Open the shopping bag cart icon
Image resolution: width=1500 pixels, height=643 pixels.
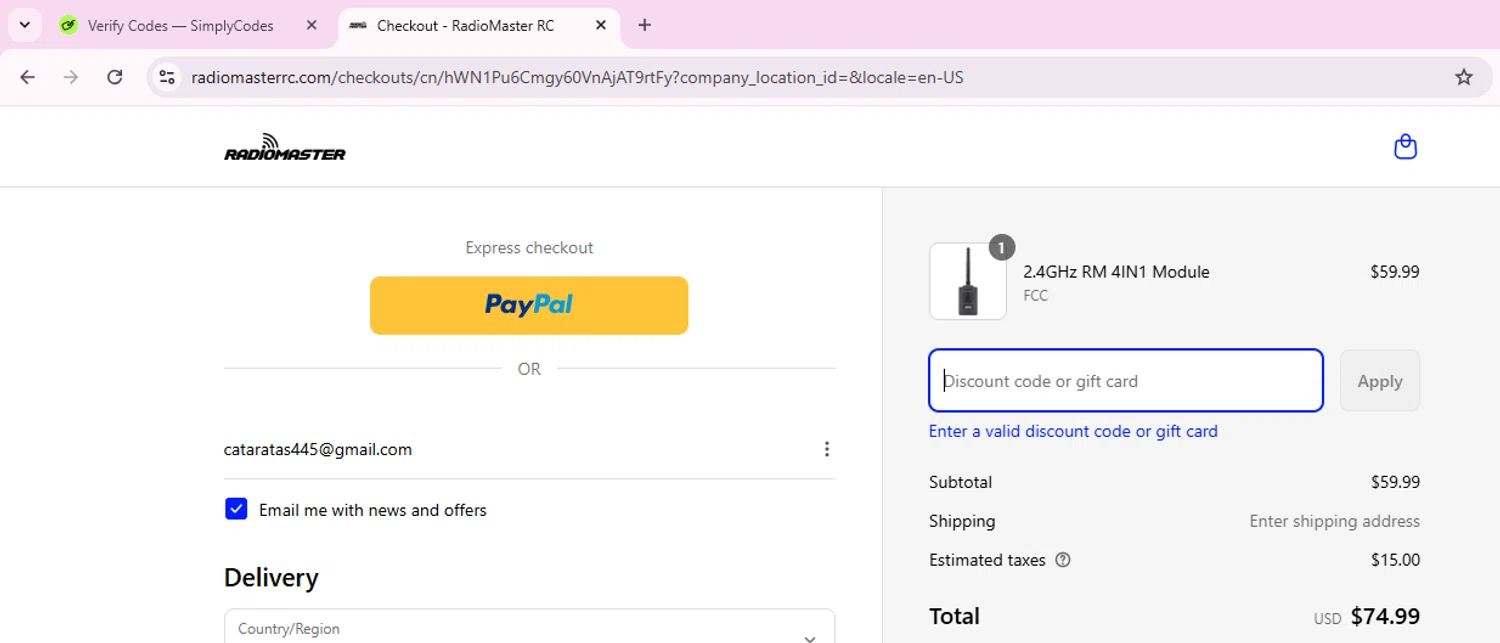pyautogui.click(x=1405, y=147)
